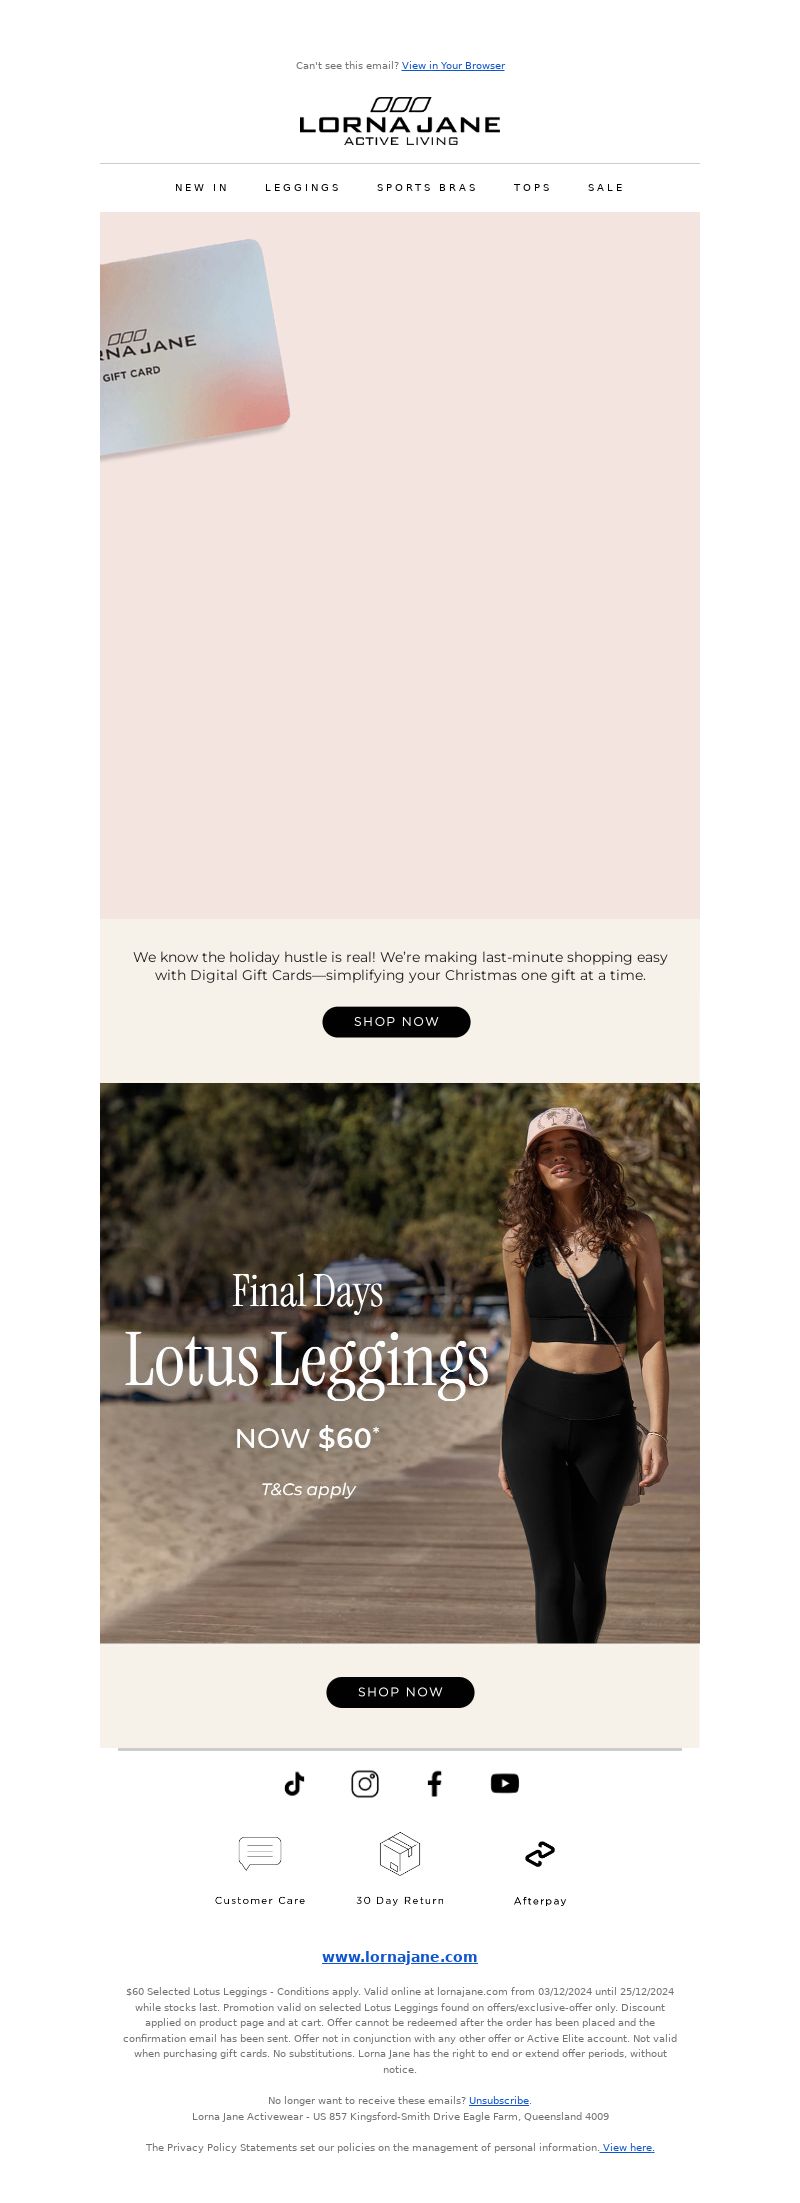The image size is (800, 2203).
Task: Click SHOP NOW below Lotus Leggings banner
Action: click(400, 1692)
